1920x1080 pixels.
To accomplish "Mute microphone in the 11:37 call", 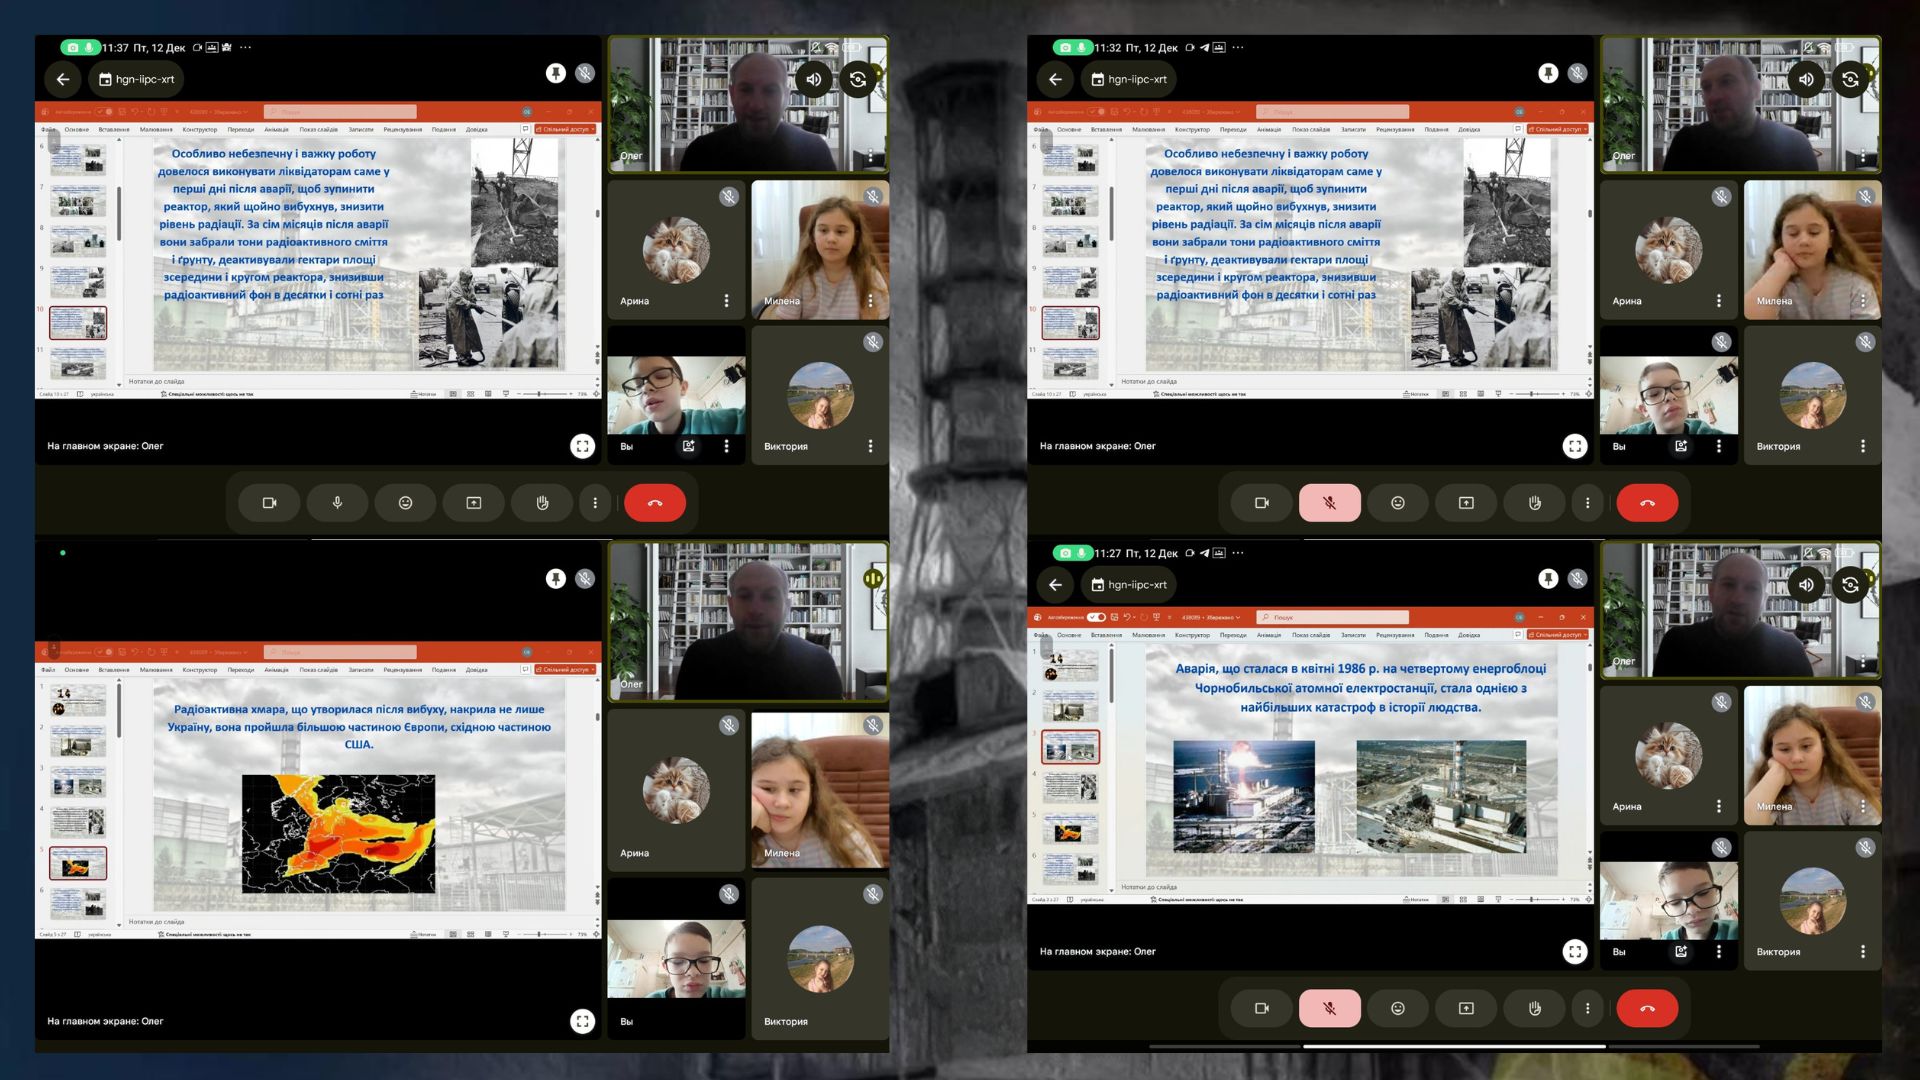I will [337, 503].
